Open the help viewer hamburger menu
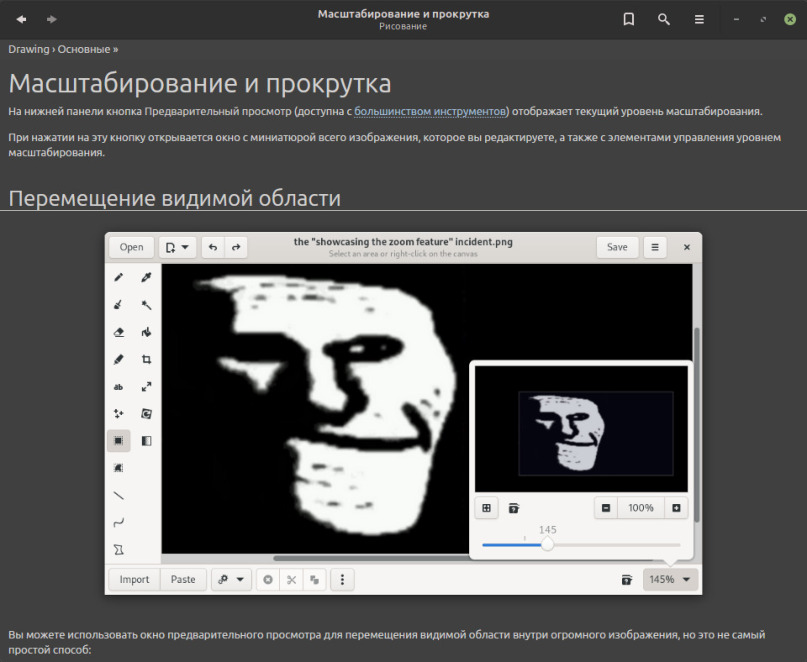Screen dimensions: 807x662 699,19
